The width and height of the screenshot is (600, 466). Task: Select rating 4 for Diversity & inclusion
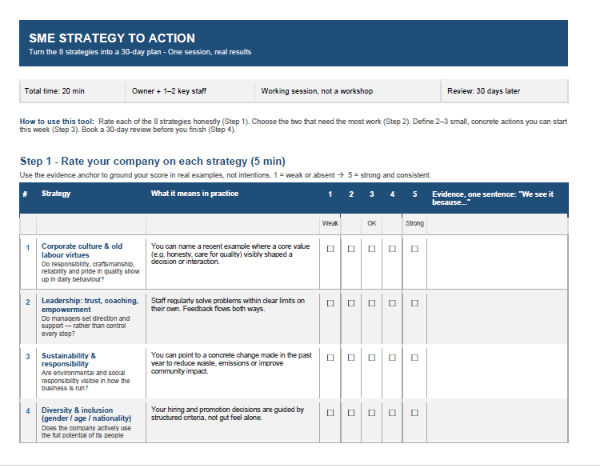[x=392, y=413]
